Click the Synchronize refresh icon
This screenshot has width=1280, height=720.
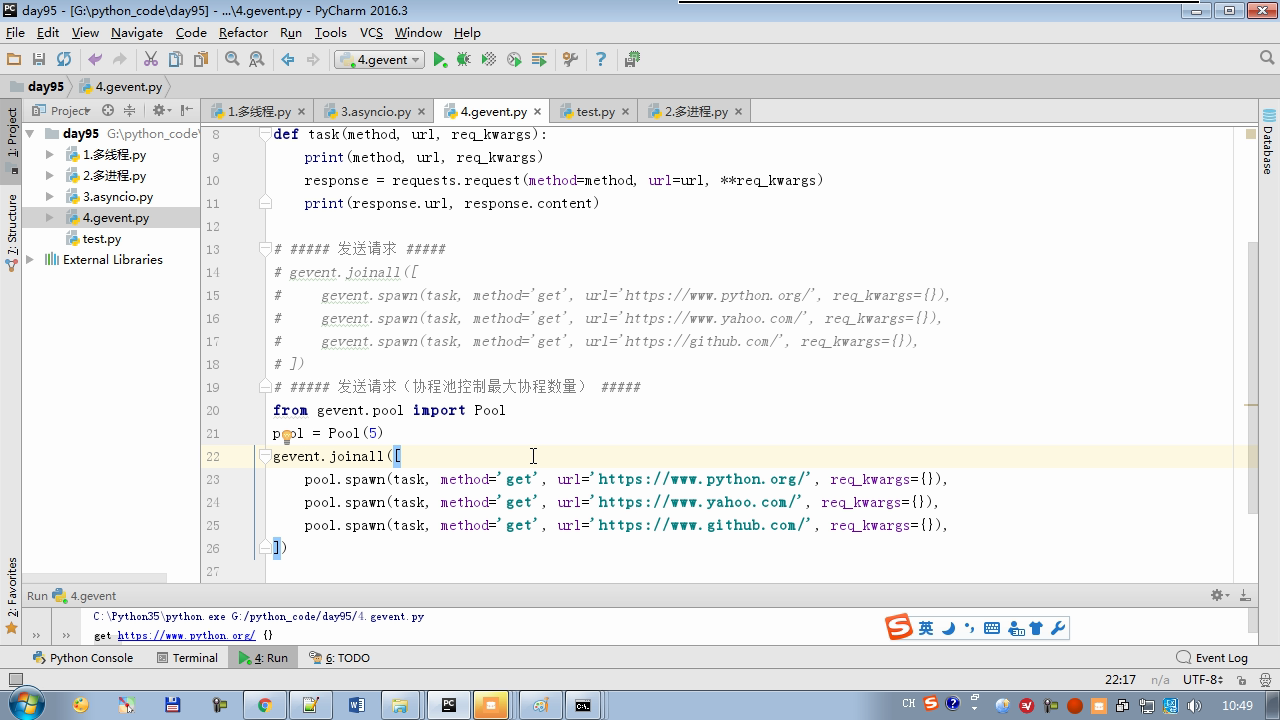point(64,60)
